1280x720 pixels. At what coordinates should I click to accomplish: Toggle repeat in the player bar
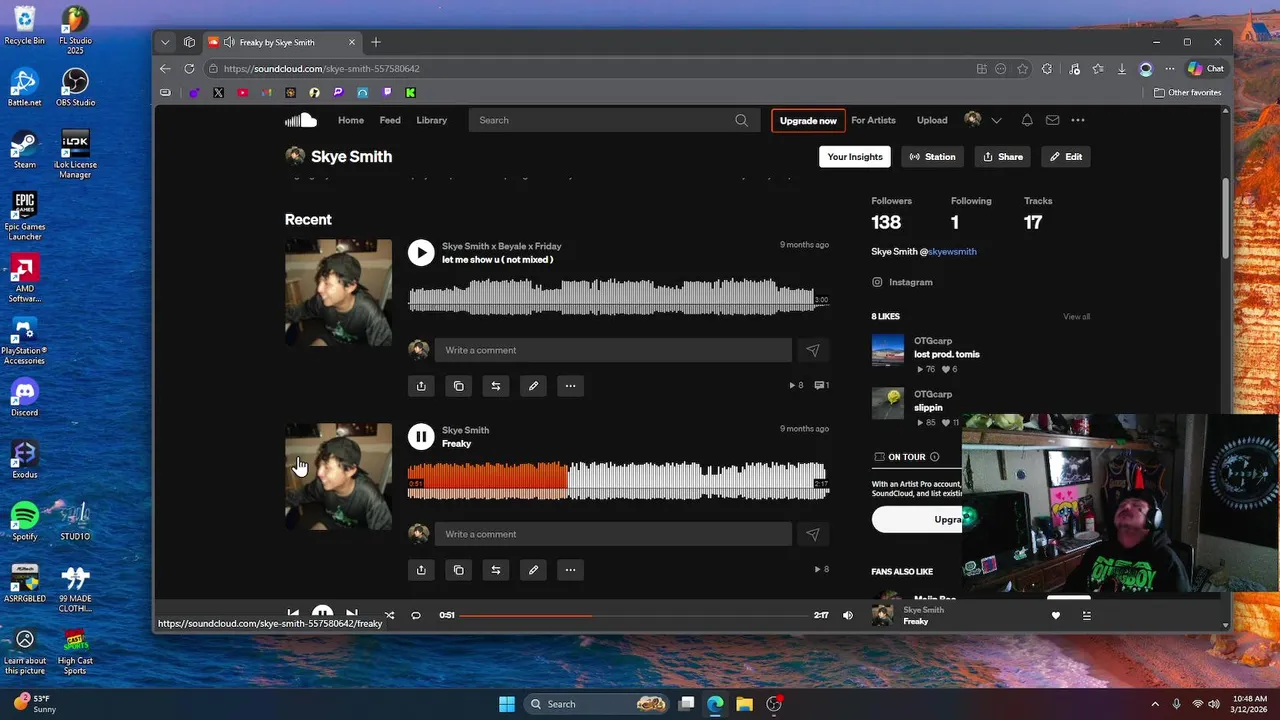416,615
